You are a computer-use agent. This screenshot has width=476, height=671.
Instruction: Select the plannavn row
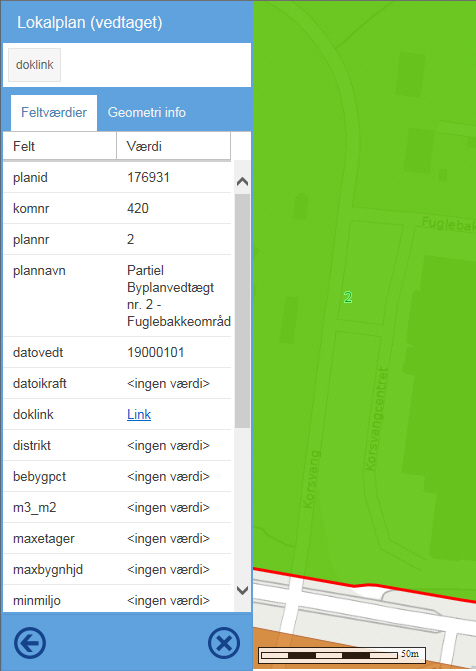coord(117,296)
